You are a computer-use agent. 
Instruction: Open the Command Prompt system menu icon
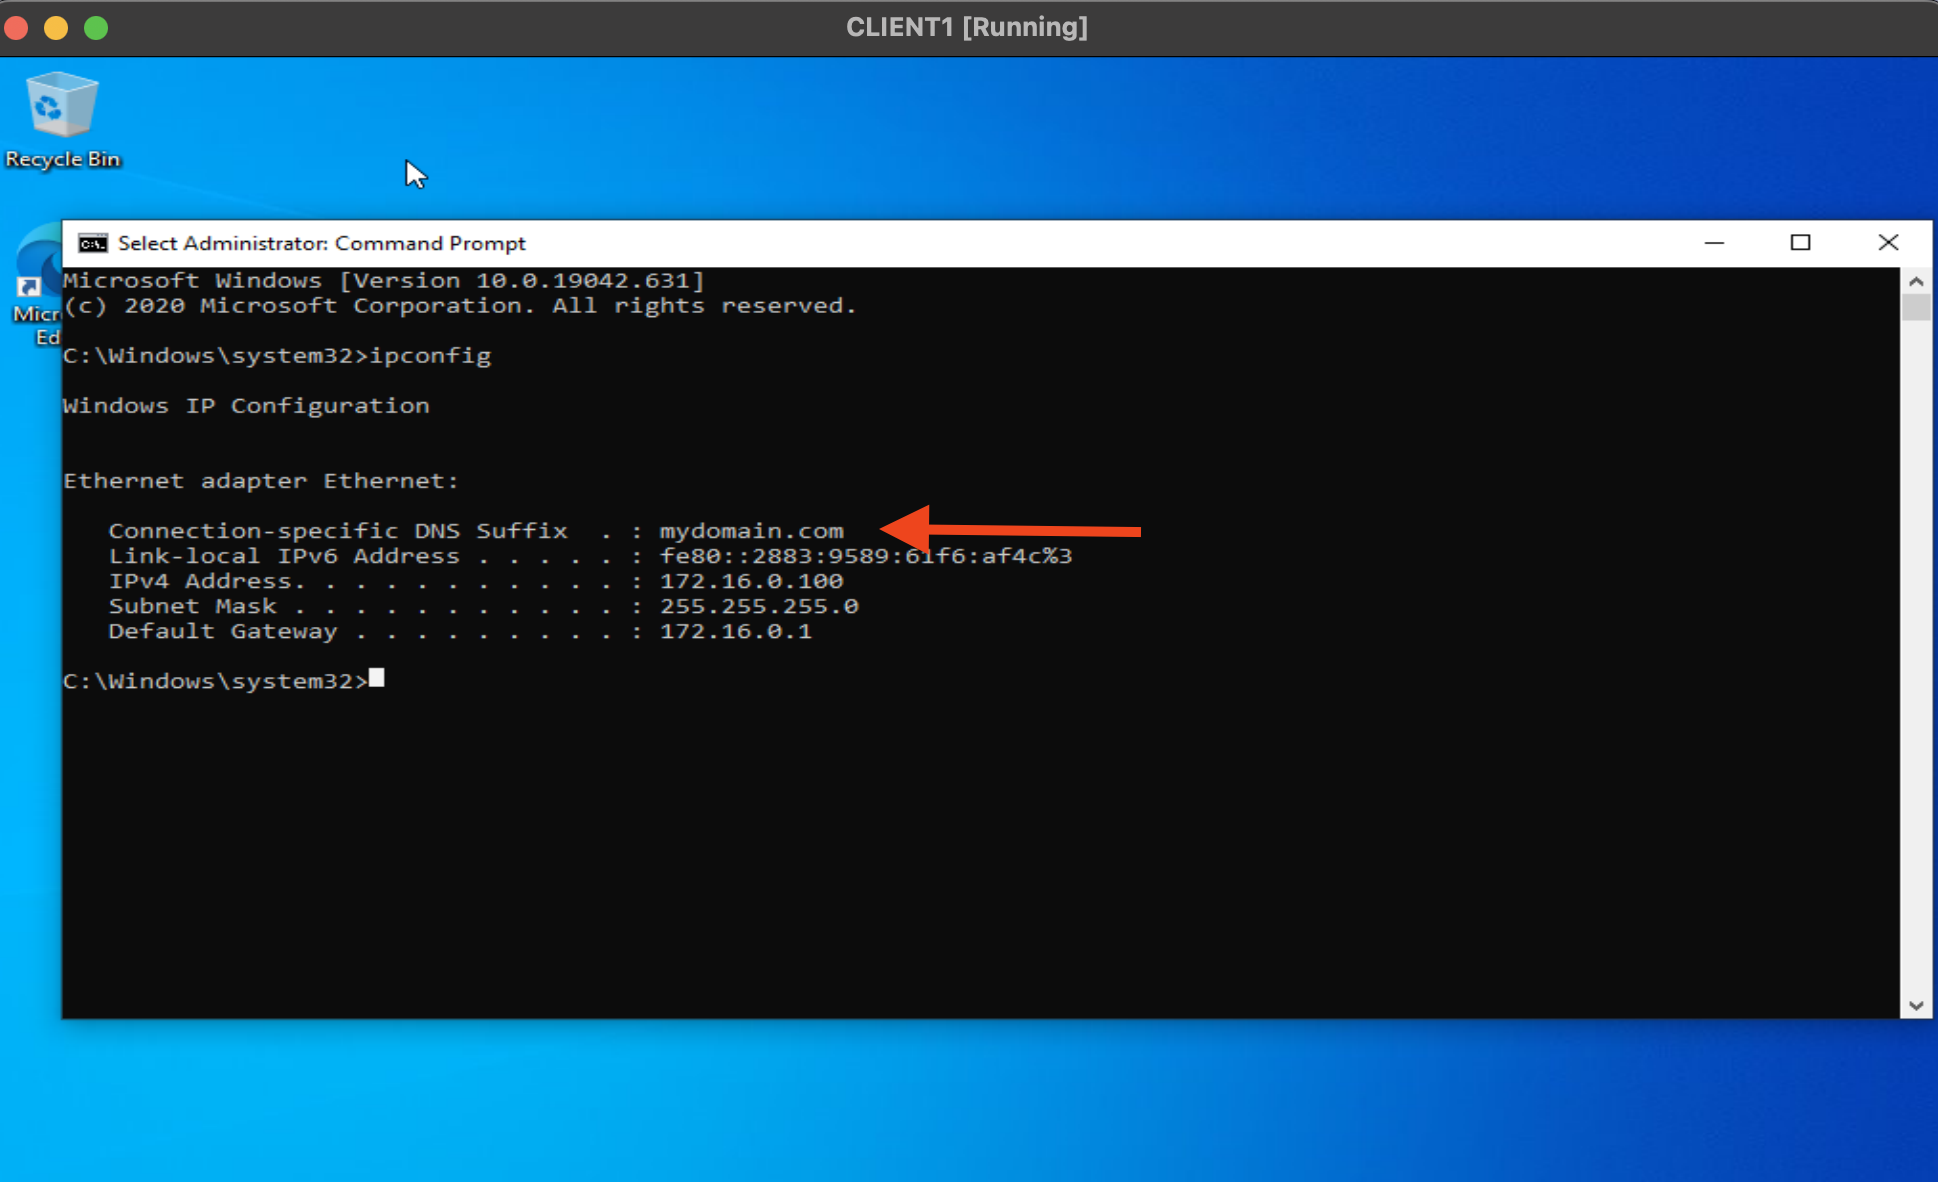click(x=93, y=243)
